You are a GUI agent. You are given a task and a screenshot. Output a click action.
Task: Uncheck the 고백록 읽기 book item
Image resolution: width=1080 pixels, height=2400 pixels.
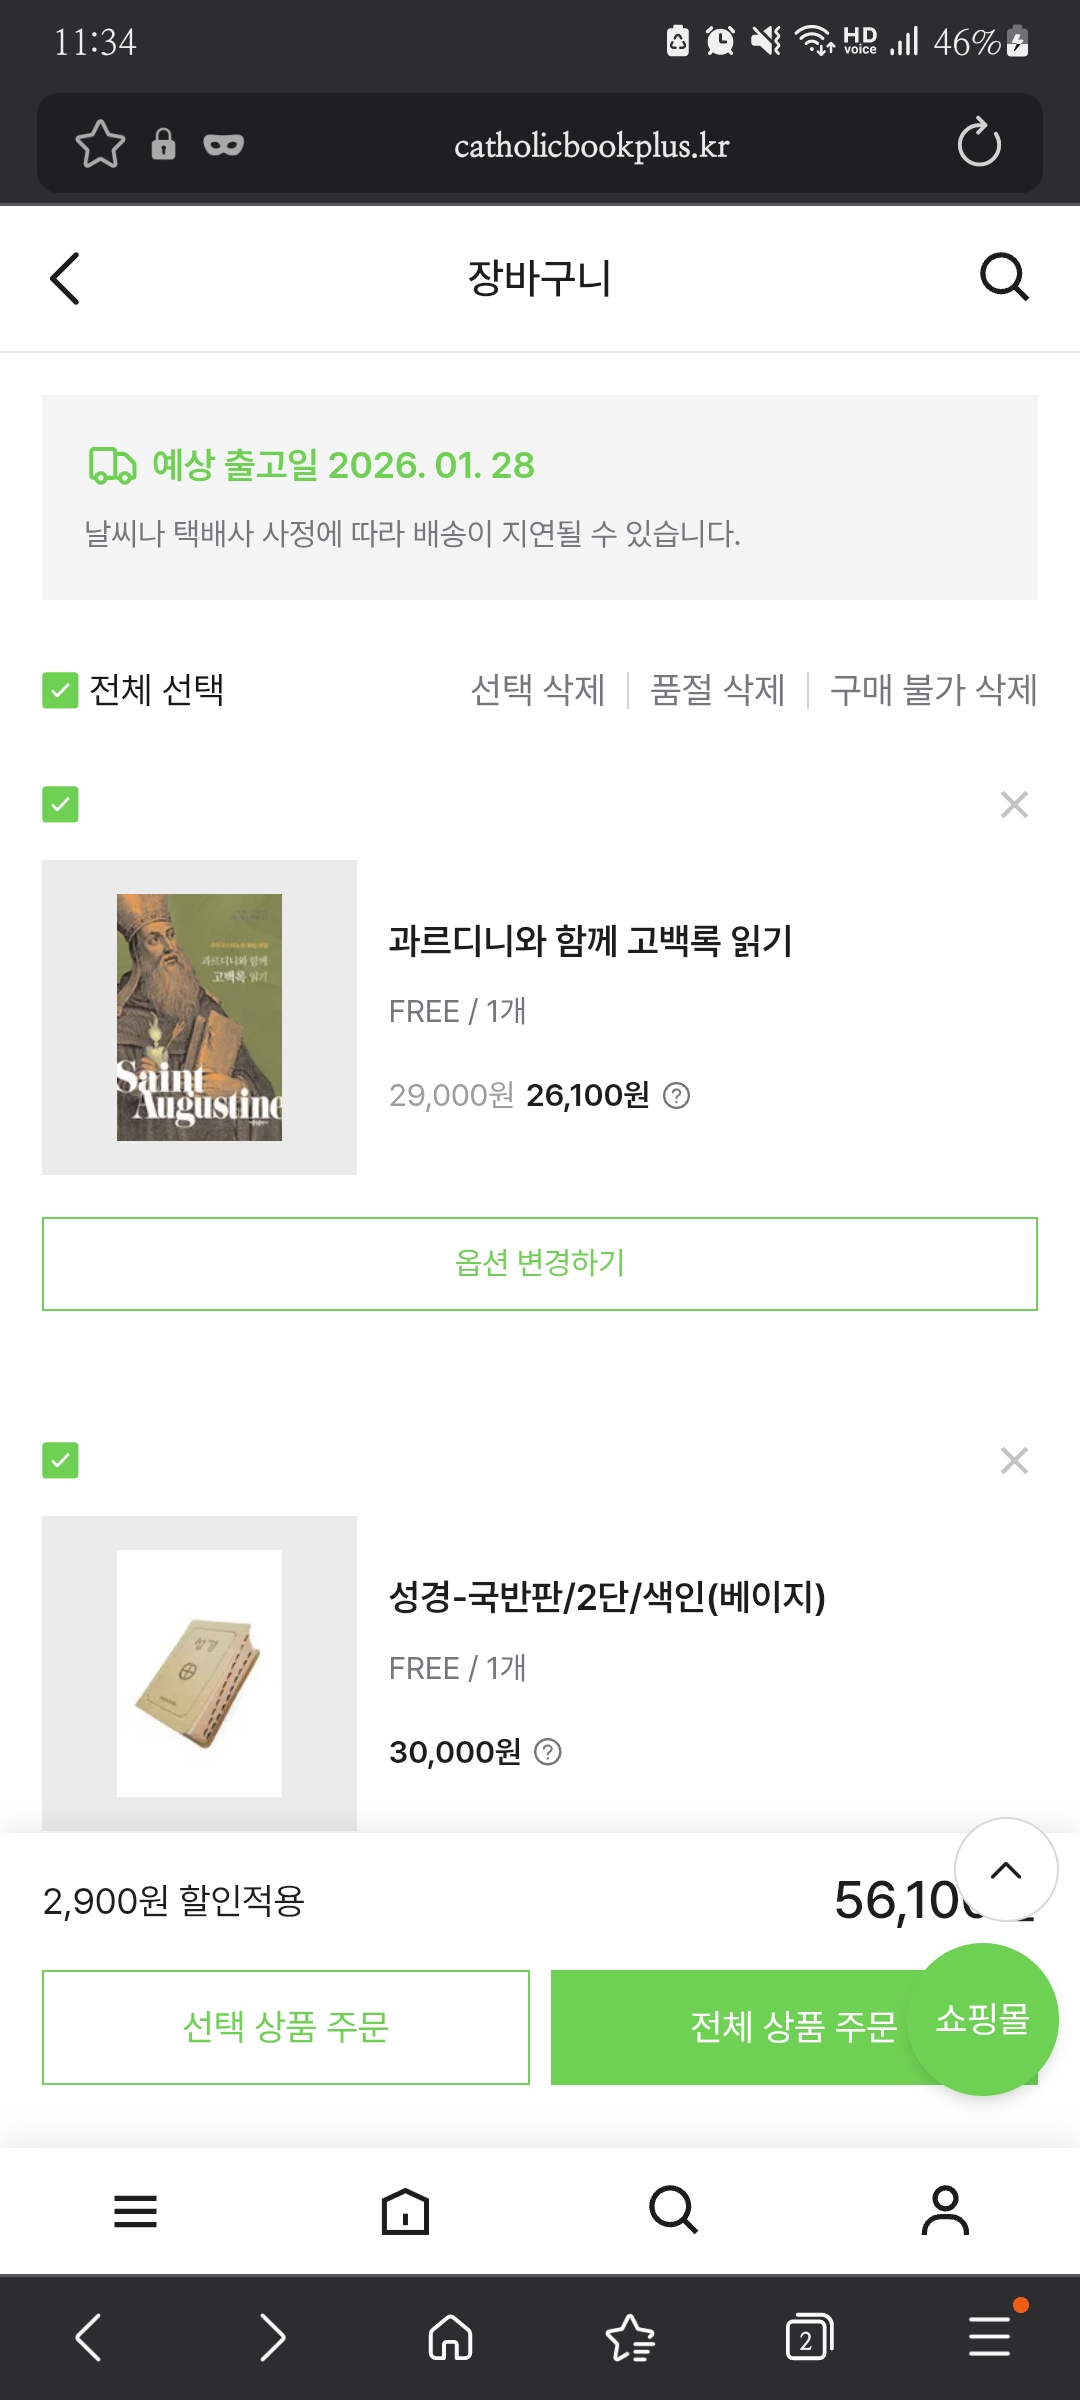click(x=60, y=804)
